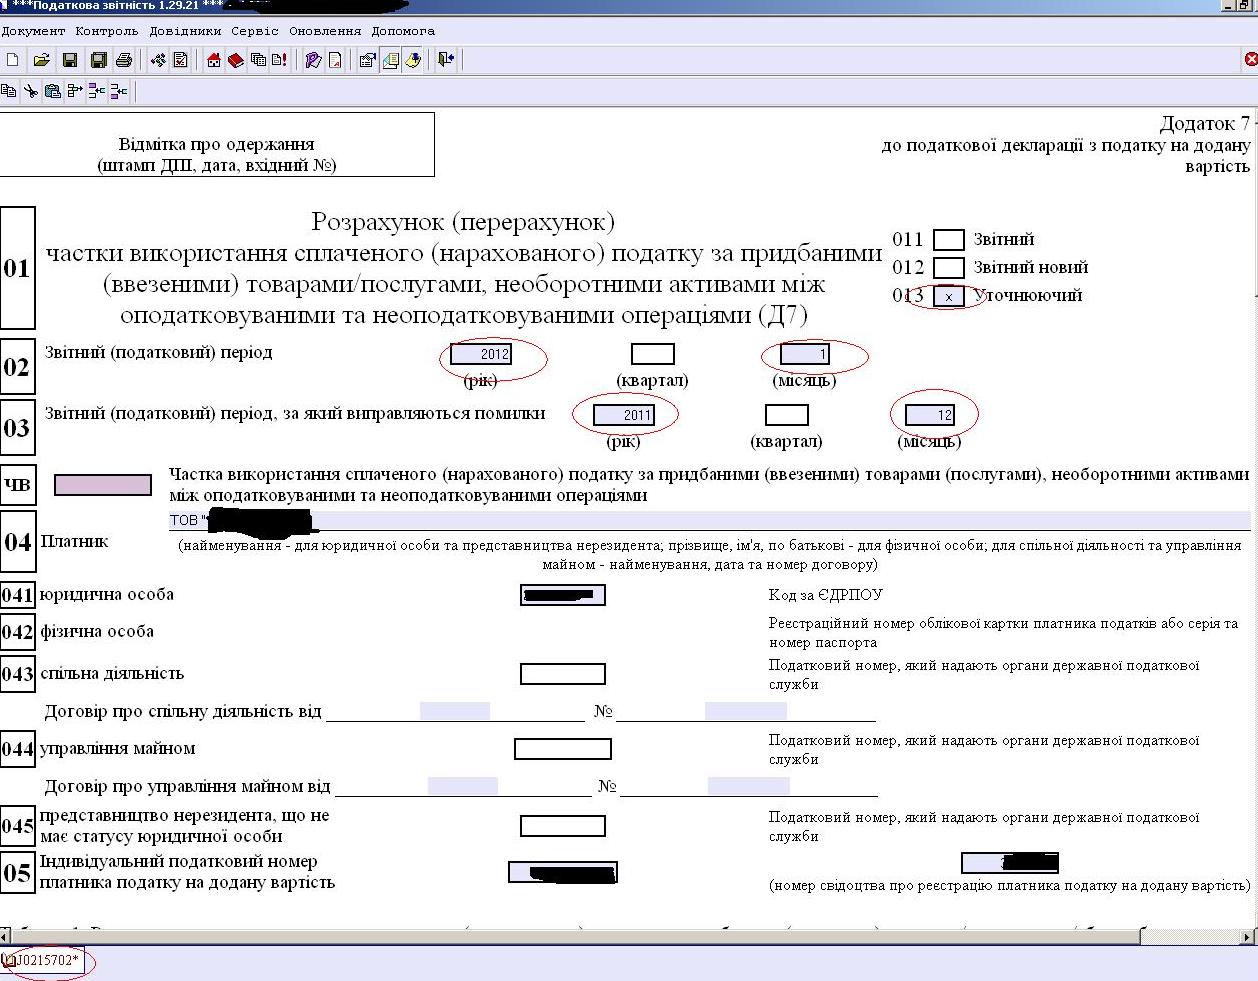The image size is (1258, 981).
Task: Check the 012 Звітний новий box
Action: point(948,268)
